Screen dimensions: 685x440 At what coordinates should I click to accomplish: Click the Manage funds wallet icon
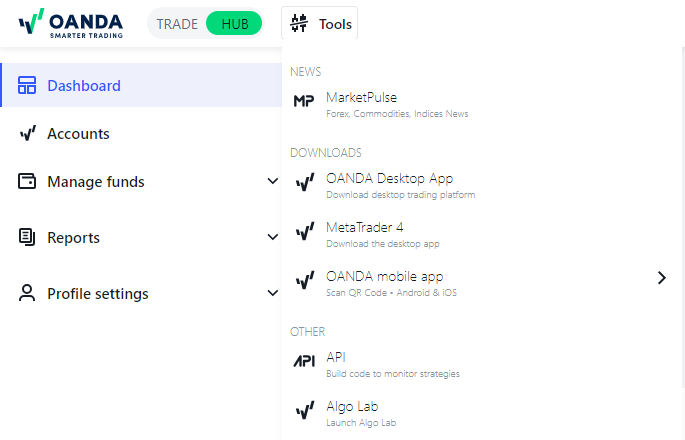coord(27,181)
